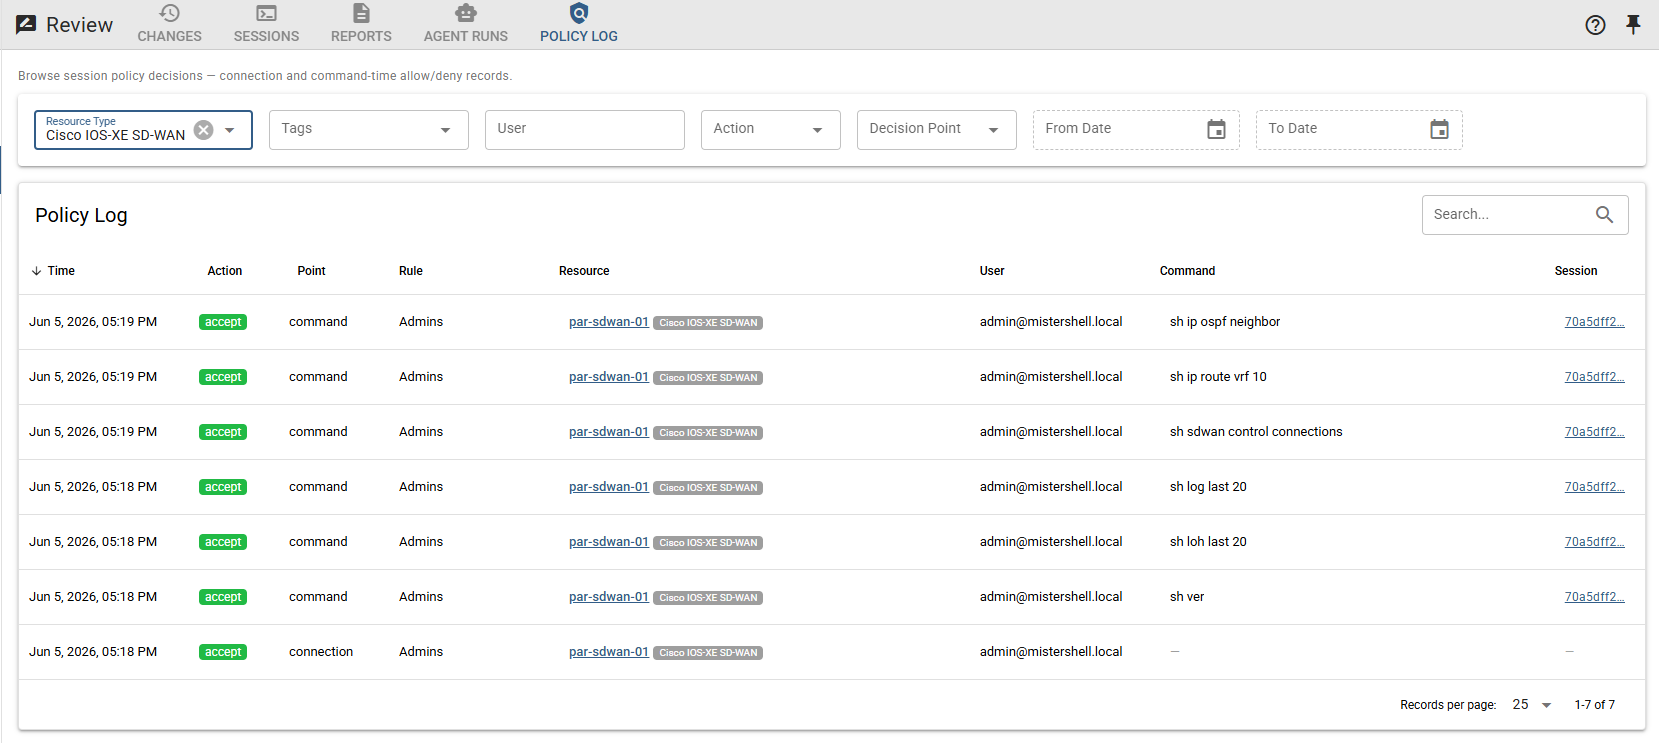Click the 'connection' point cell
The width and height of the screenshot is (1659, 743).
tap(321, 652)
